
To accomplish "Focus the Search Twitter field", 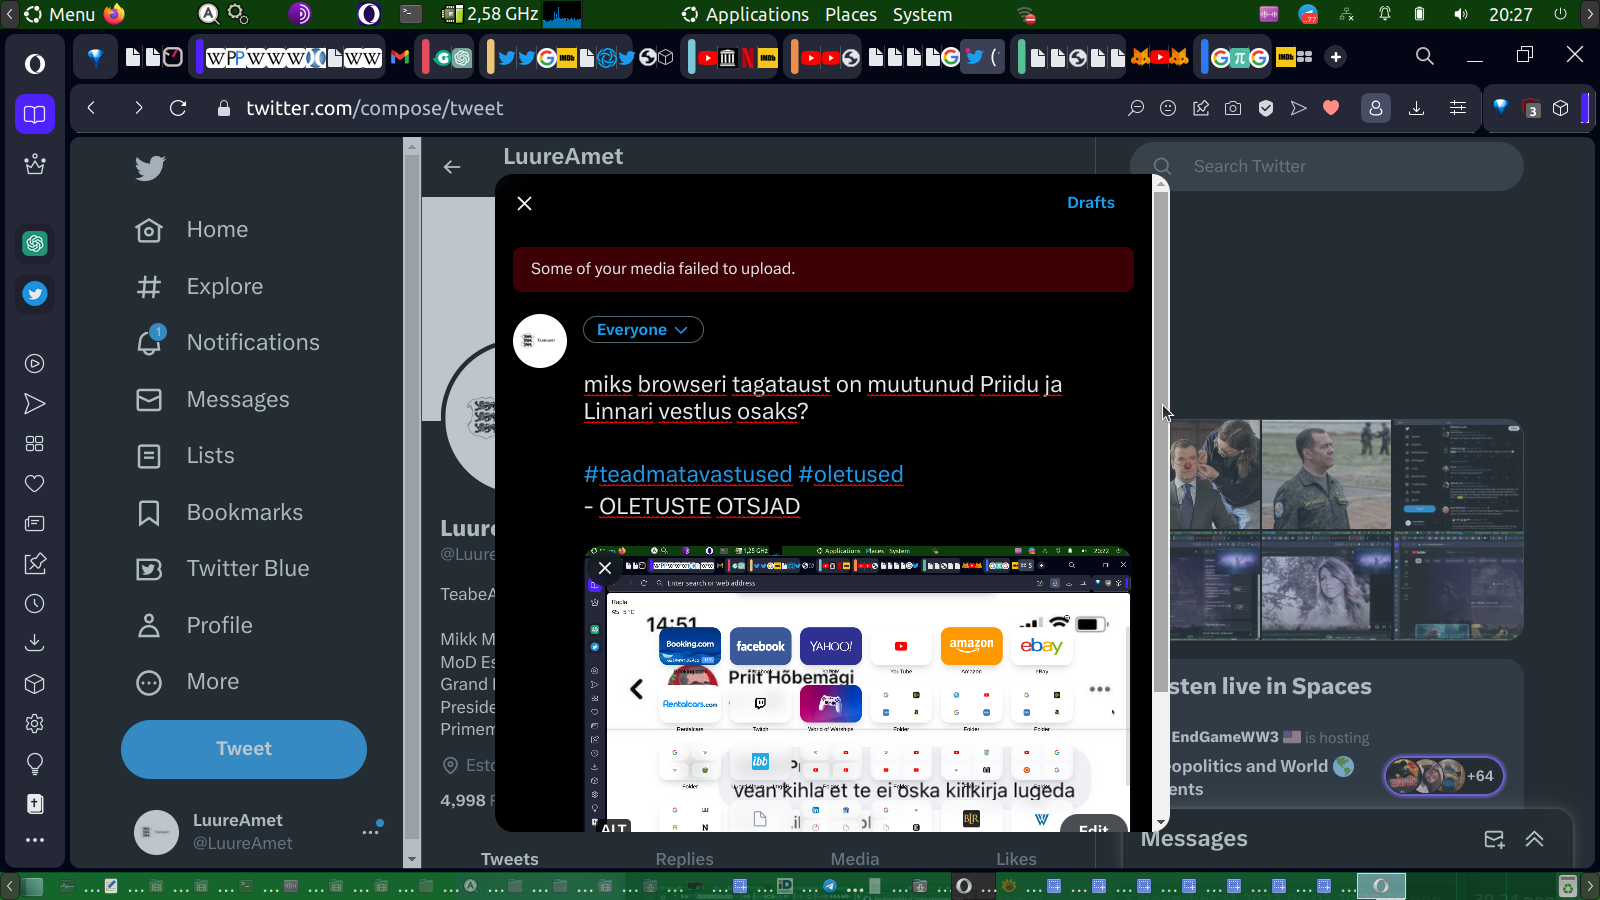I will tap(1327, 166).
